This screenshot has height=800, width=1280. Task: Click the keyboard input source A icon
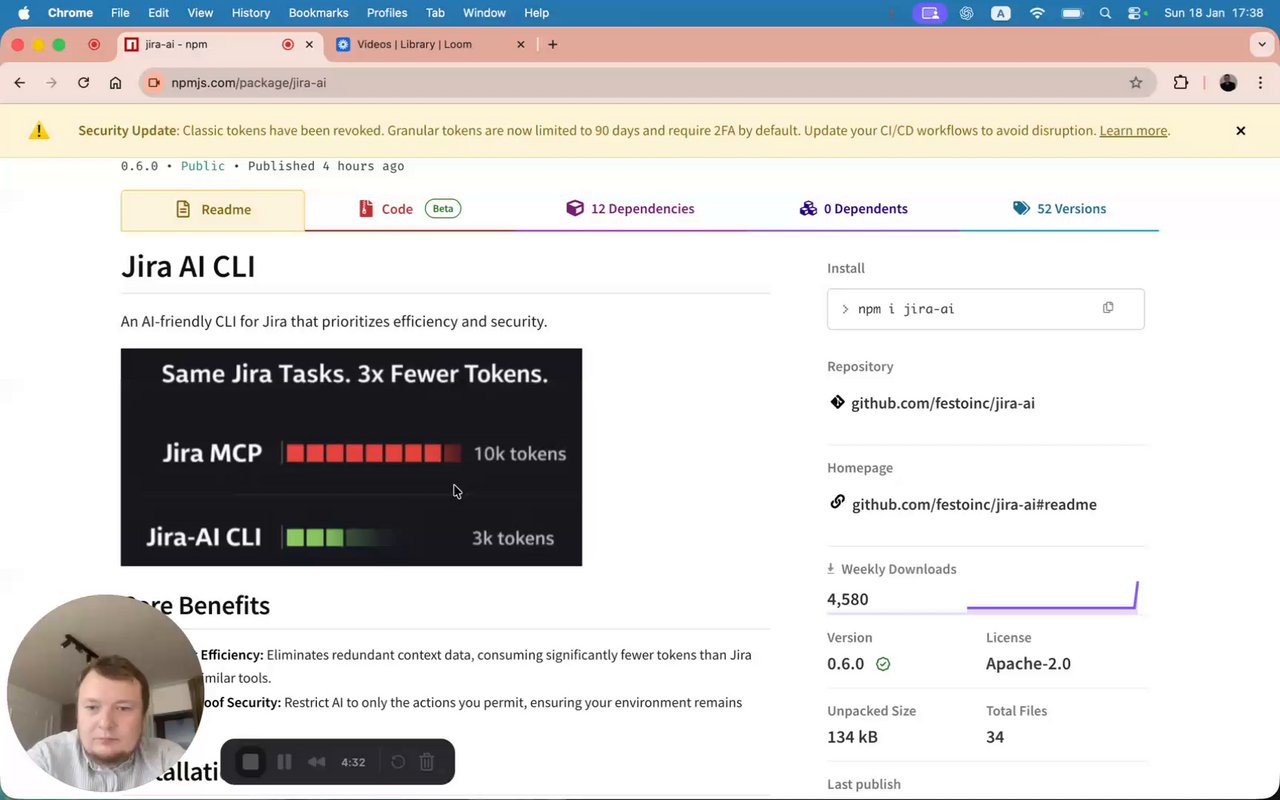[x=1001, y=13]
